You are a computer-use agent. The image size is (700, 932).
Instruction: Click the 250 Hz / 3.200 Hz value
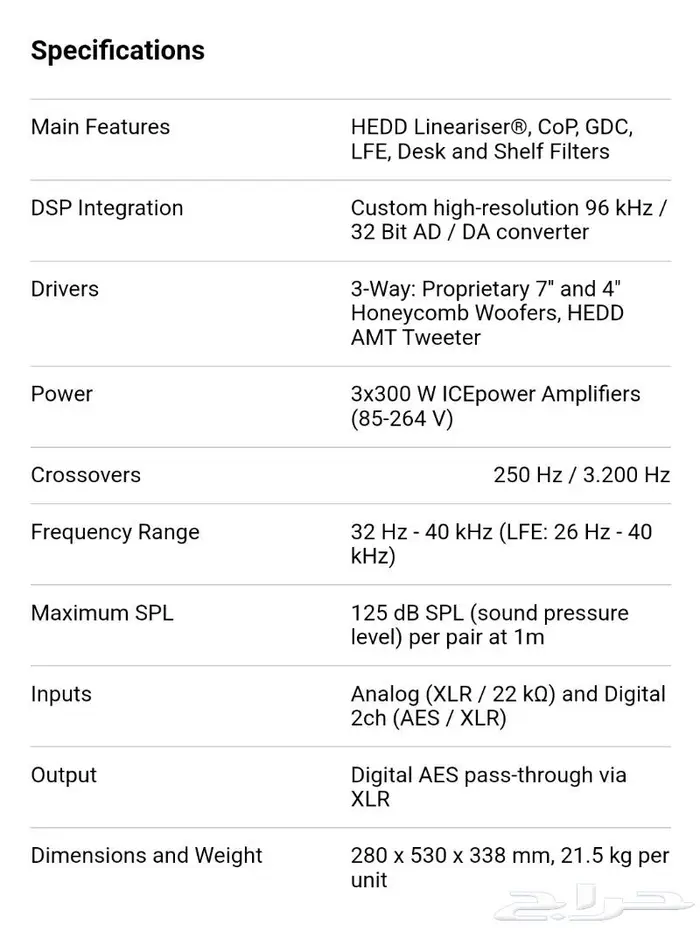click(x=582, y=475)
